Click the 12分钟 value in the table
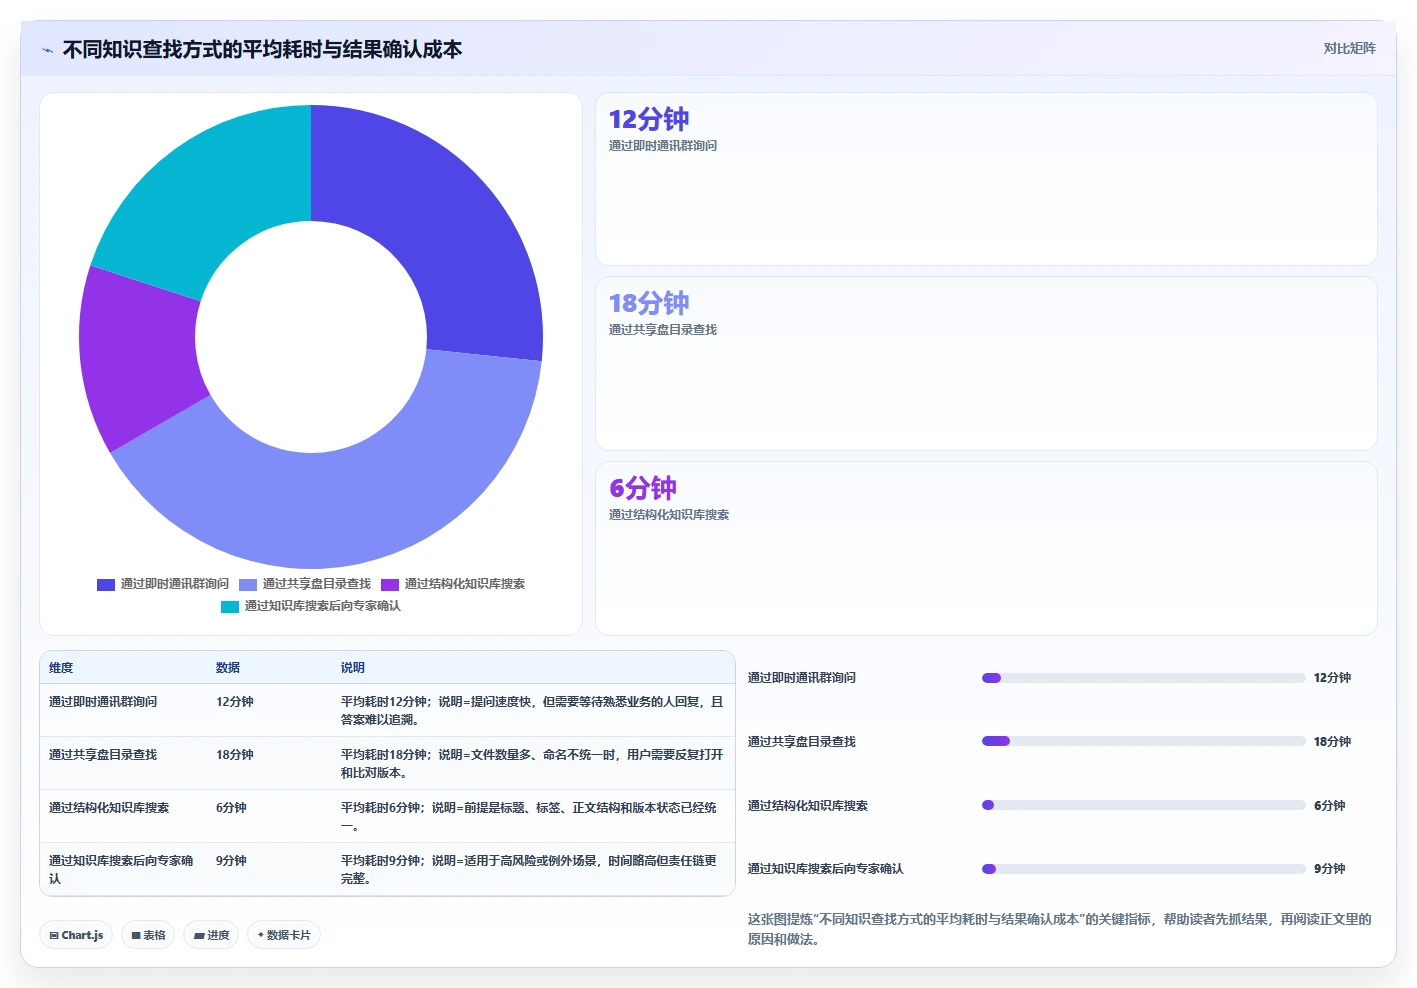1417x988 pixels. (x=235, y=702)
